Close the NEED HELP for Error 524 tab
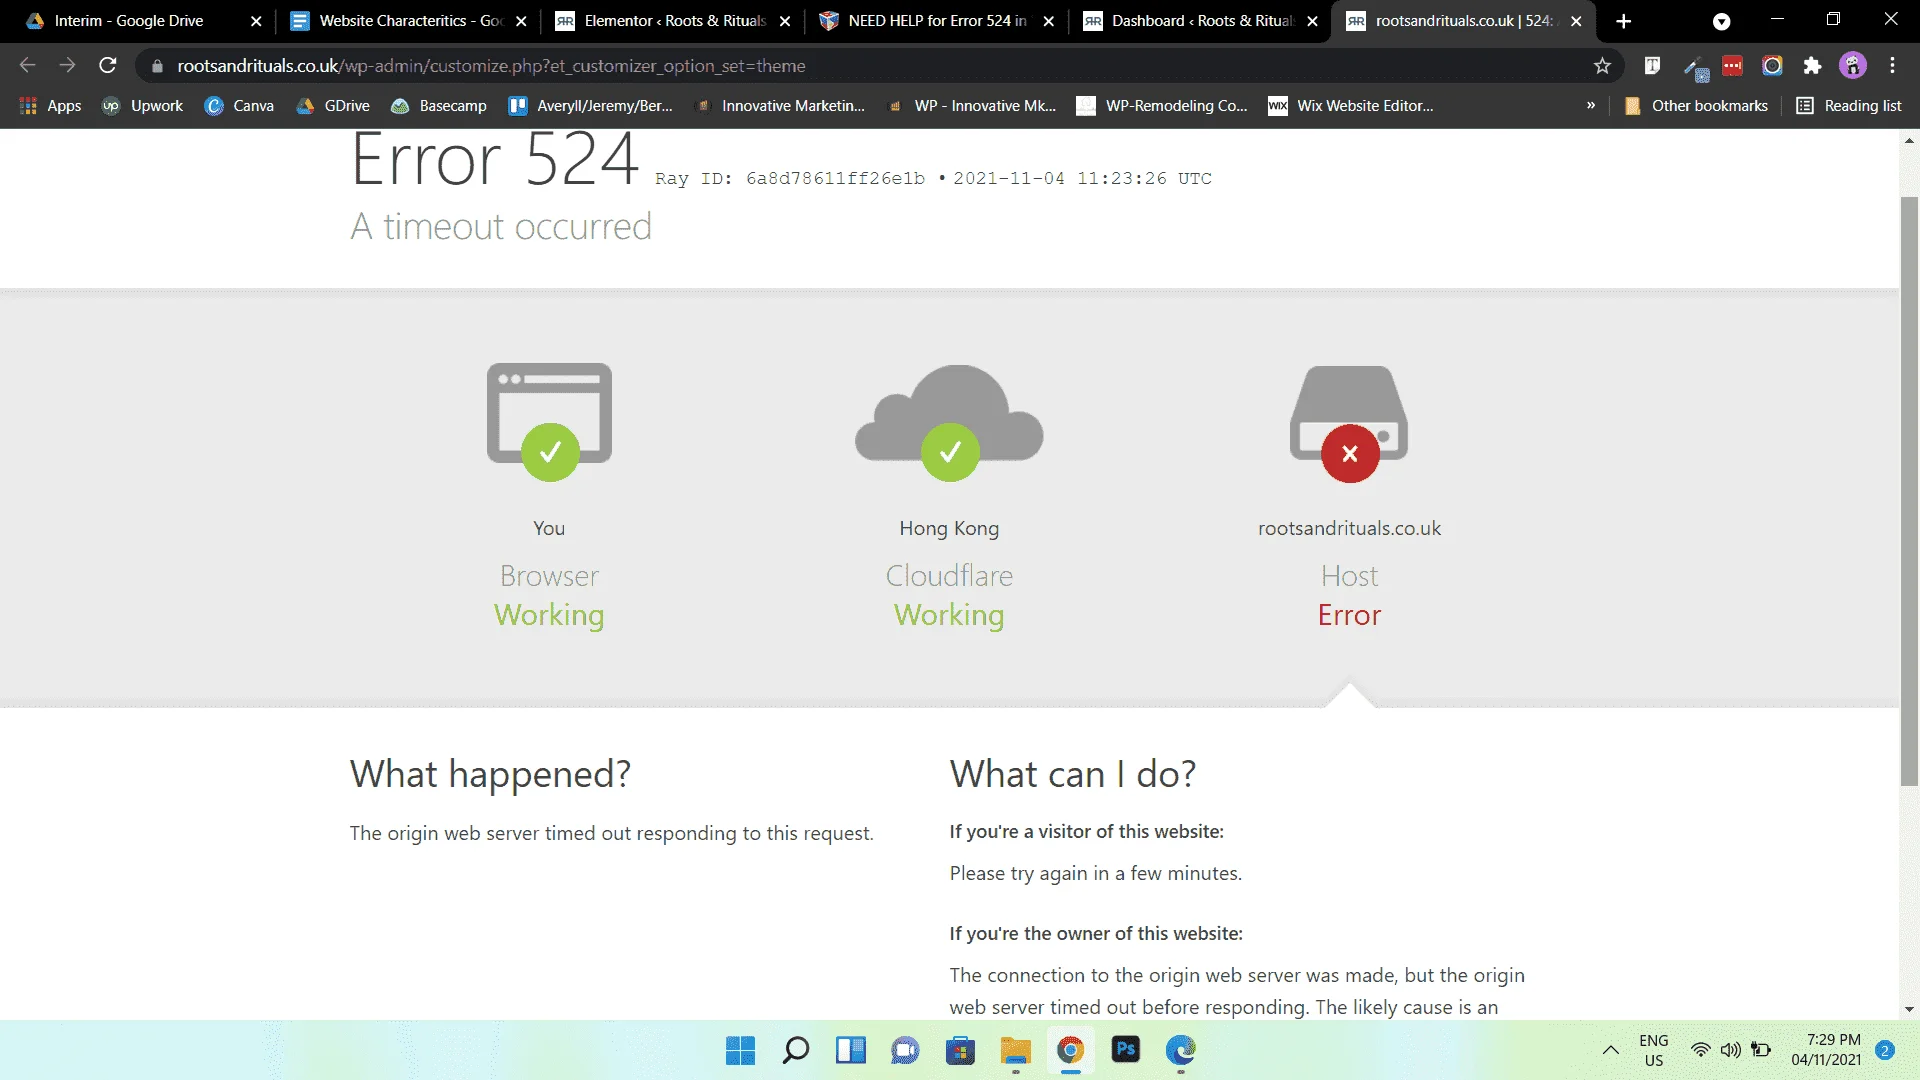 point(1048,21)
